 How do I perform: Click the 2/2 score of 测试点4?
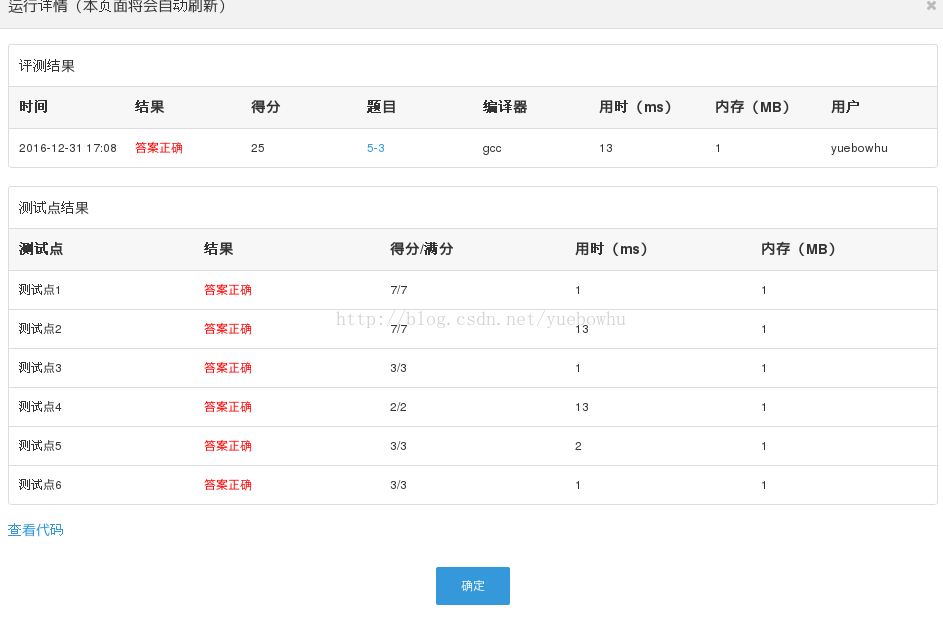(x=398, y=407)
